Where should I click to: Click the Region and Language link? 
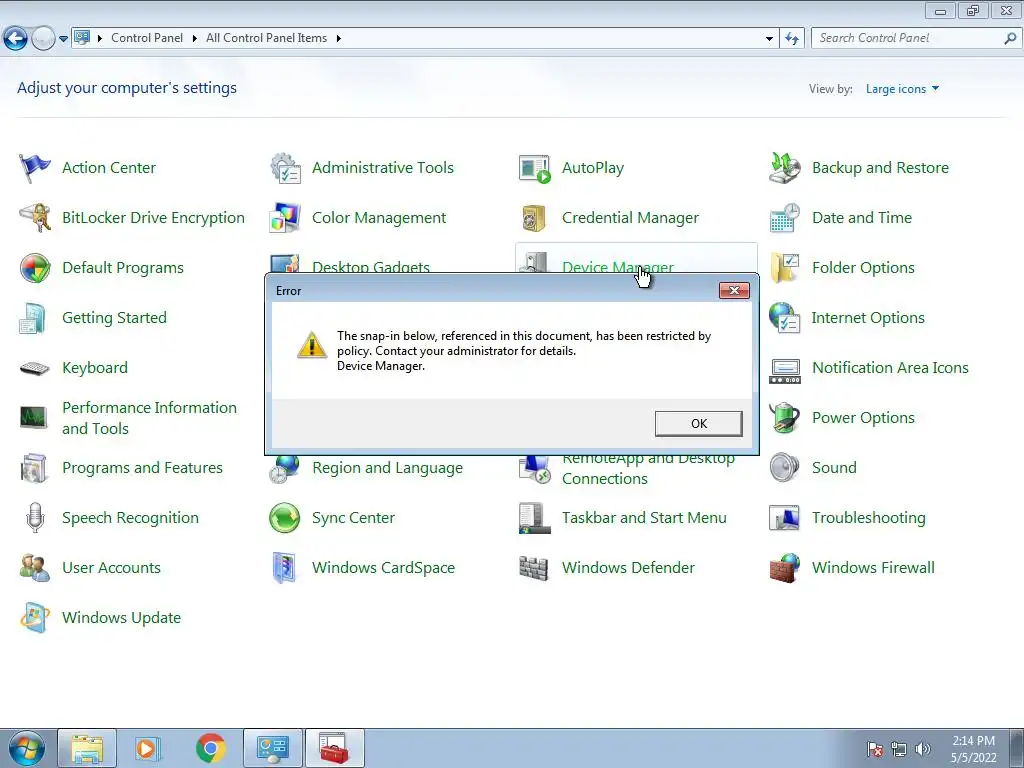coord(387,468)
